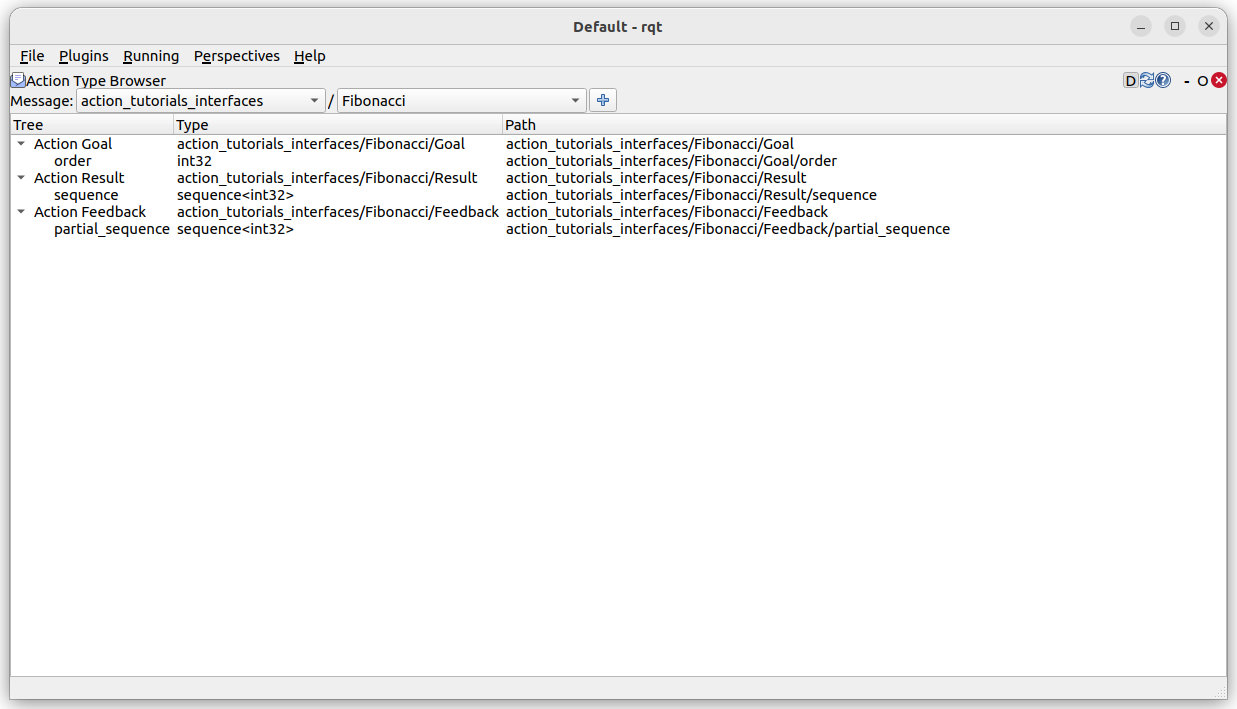Click the Path column header
1237x709 pixels.
tap(864, 125)
